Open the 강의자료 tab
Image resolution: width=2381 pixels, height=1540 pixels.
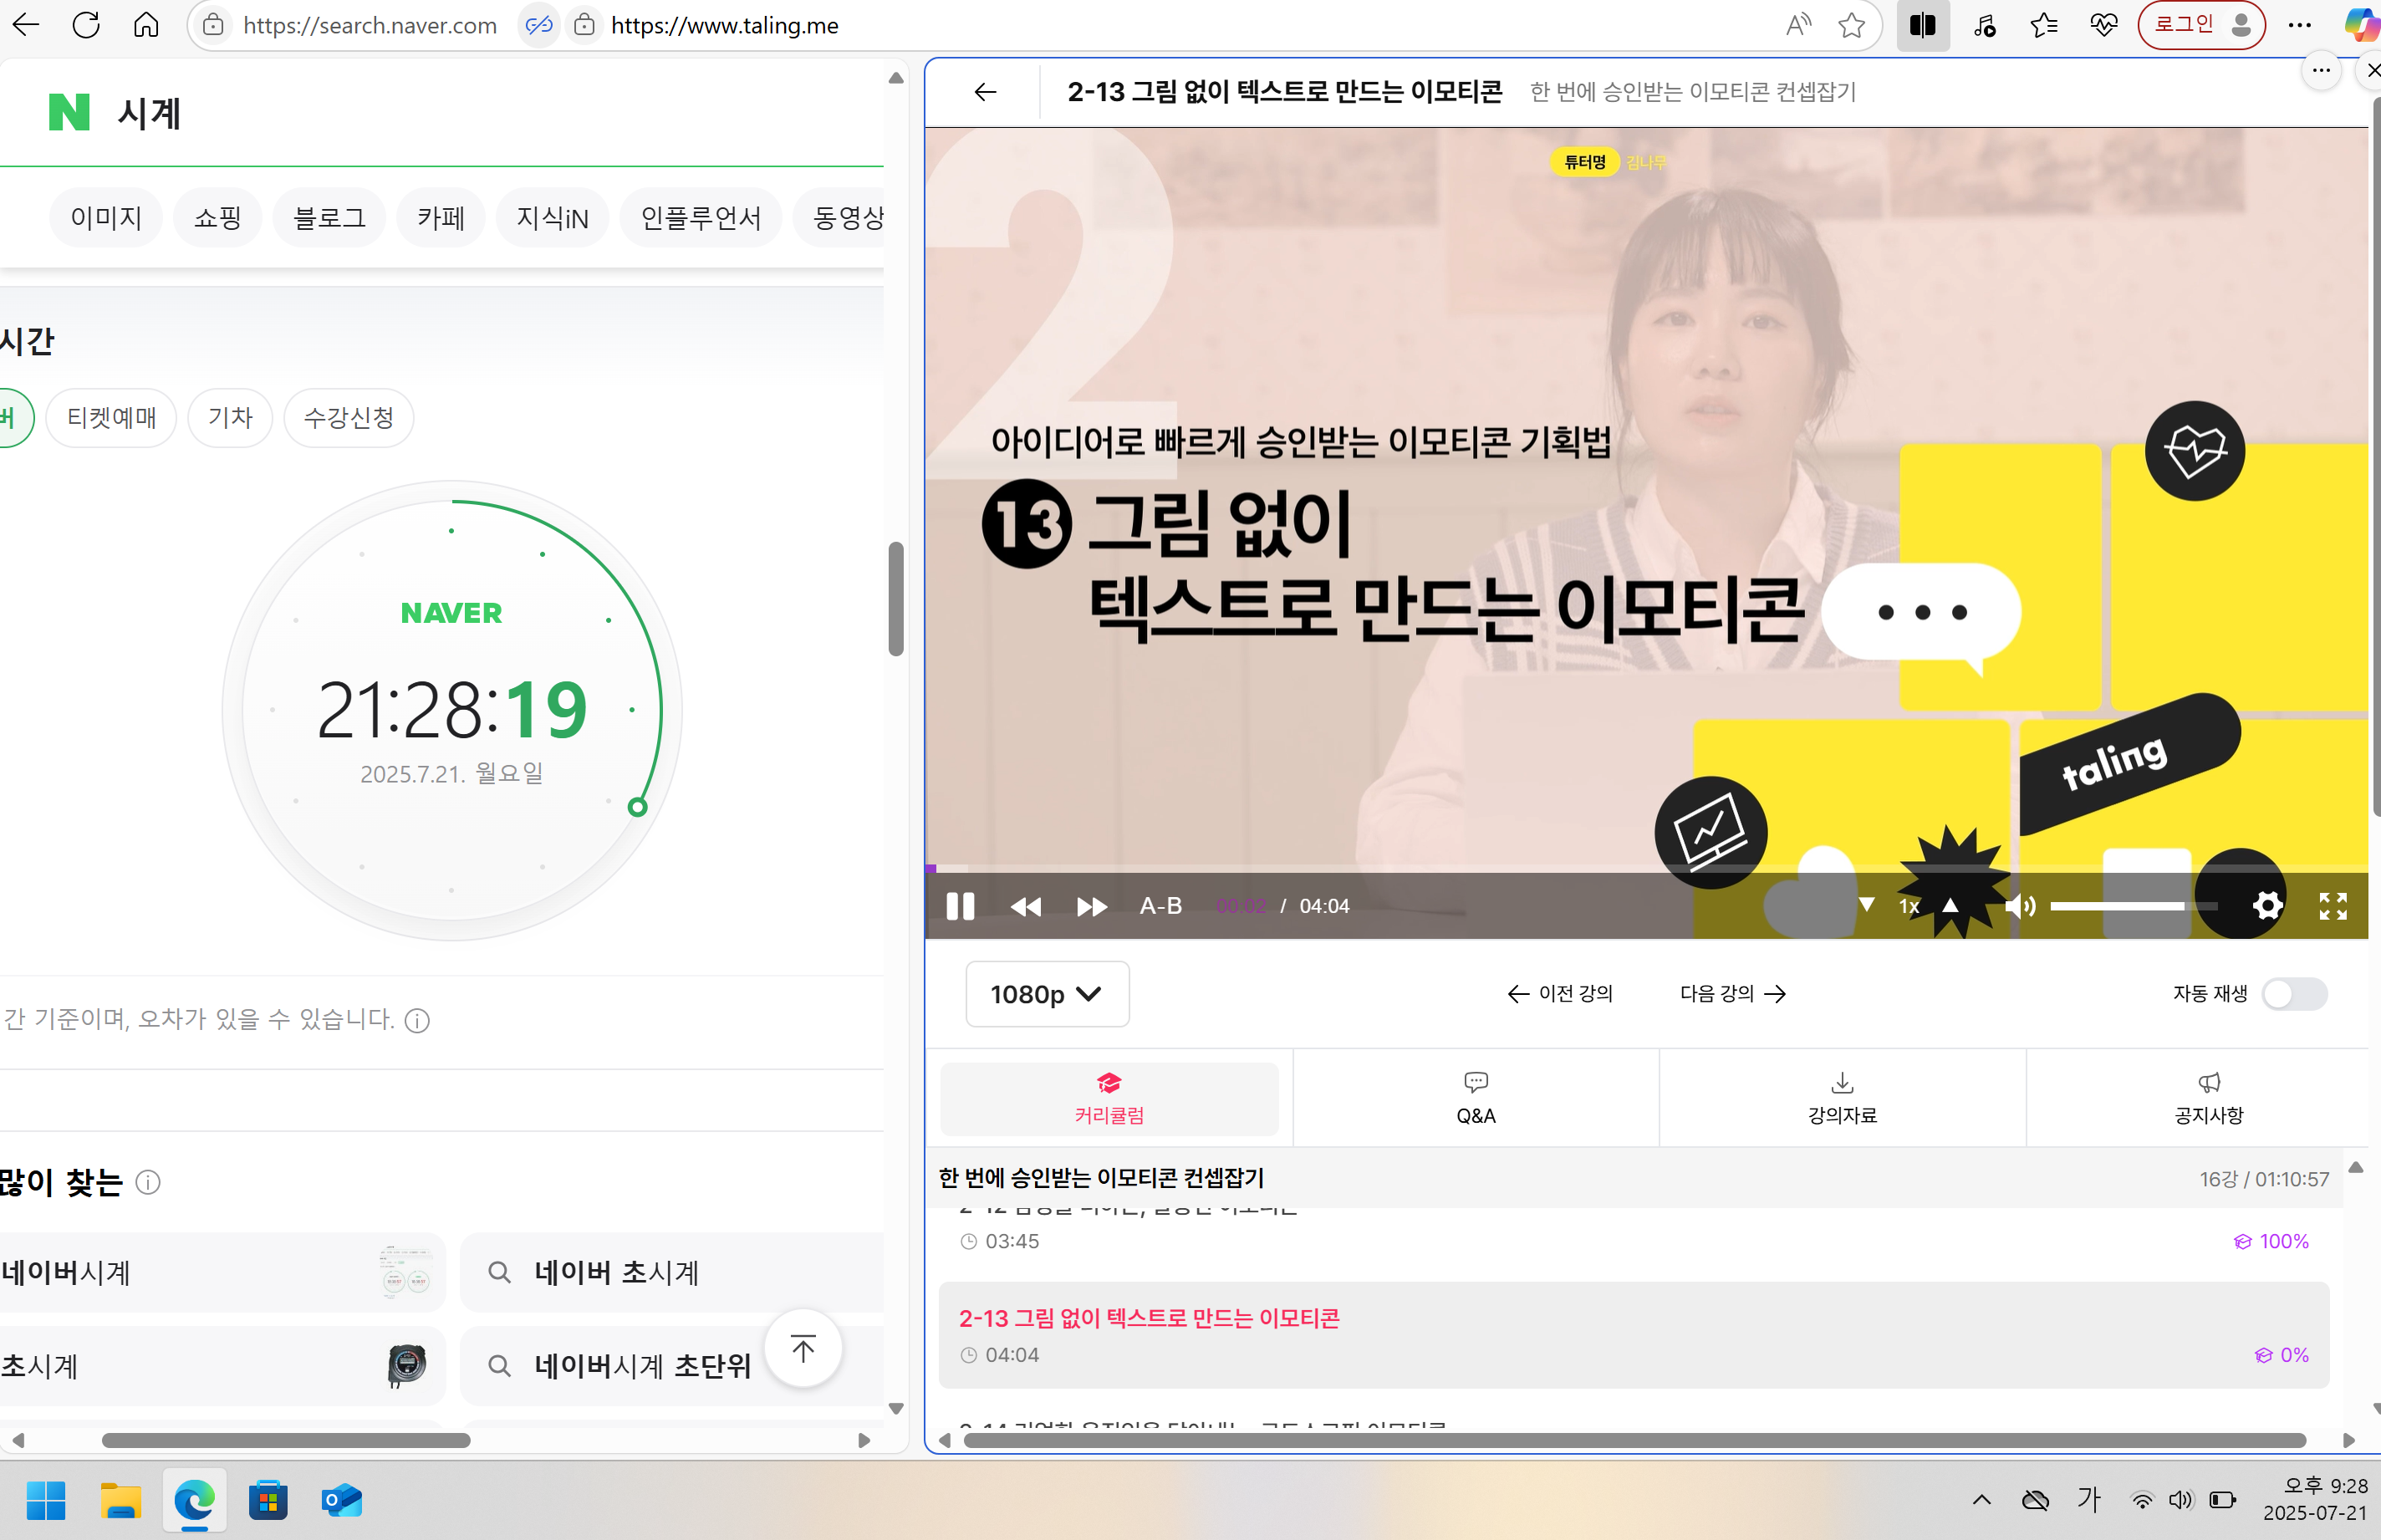pos(1841,1098)
